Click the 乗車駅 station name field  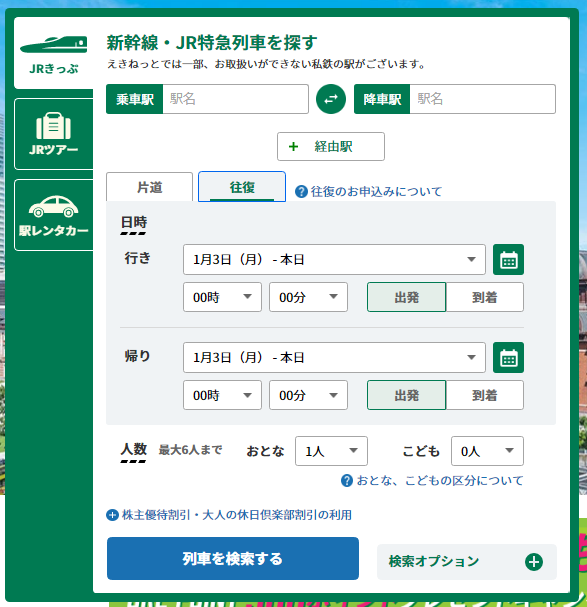pos(235,99)
